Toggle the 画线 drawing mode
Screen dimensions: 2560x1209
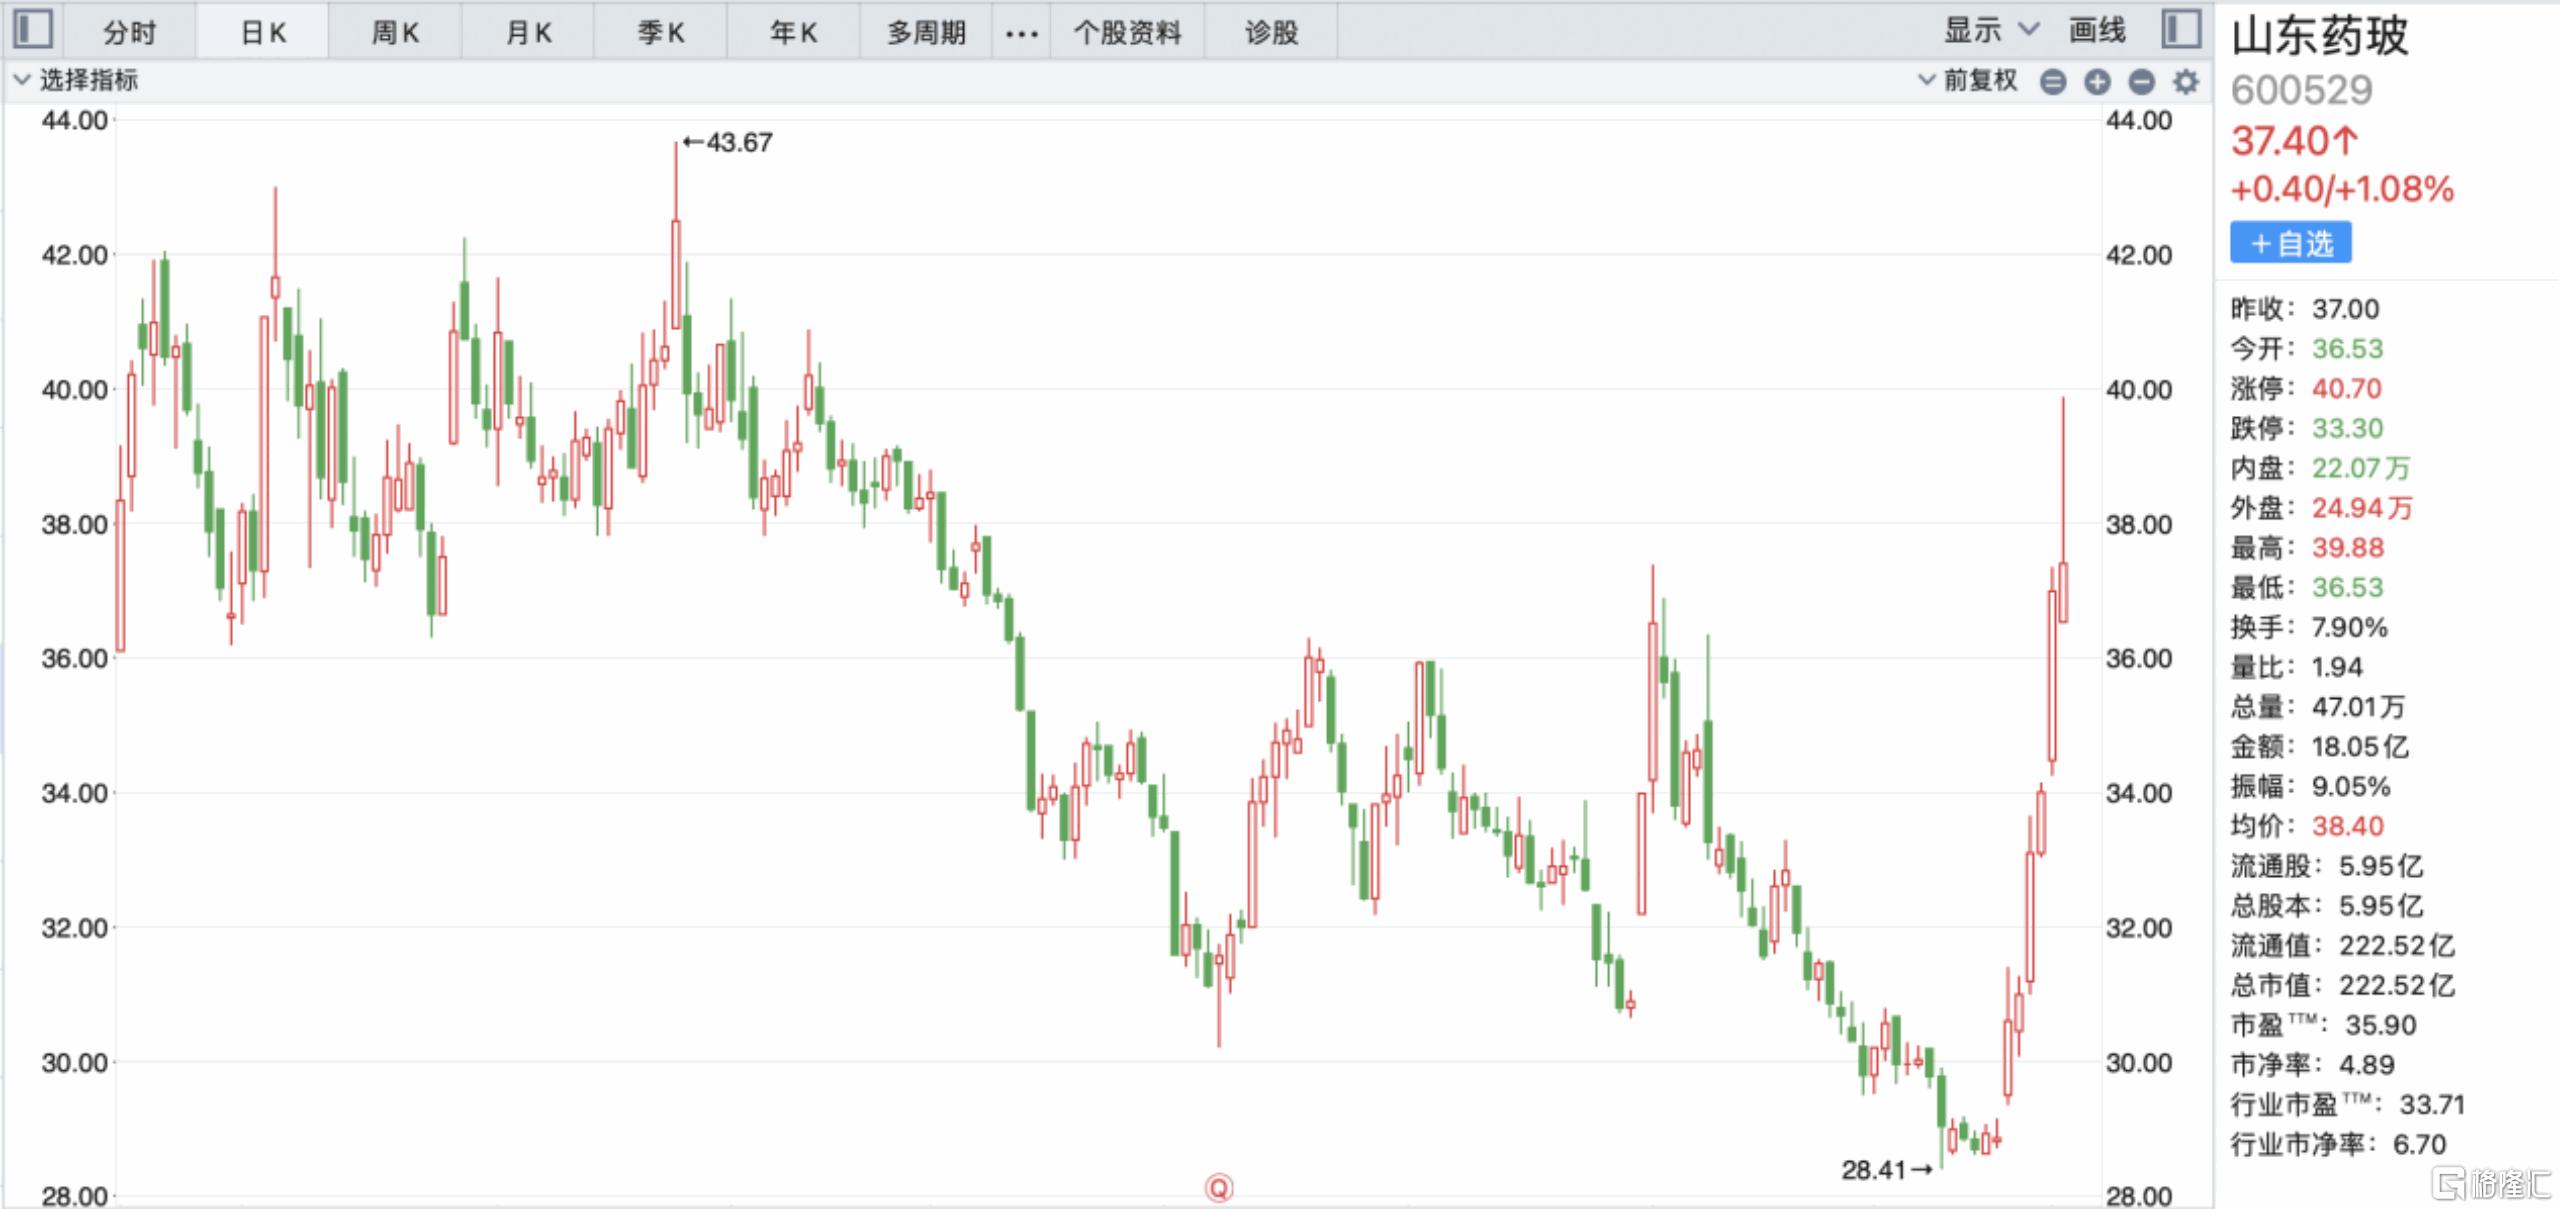point(2098,30)
